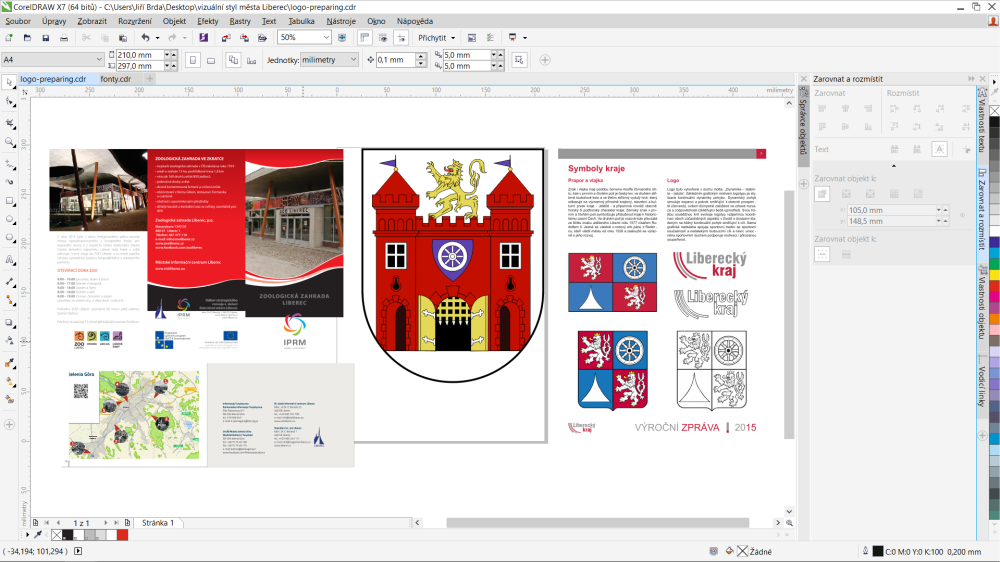Toggle current page layout button

[251, 60]
